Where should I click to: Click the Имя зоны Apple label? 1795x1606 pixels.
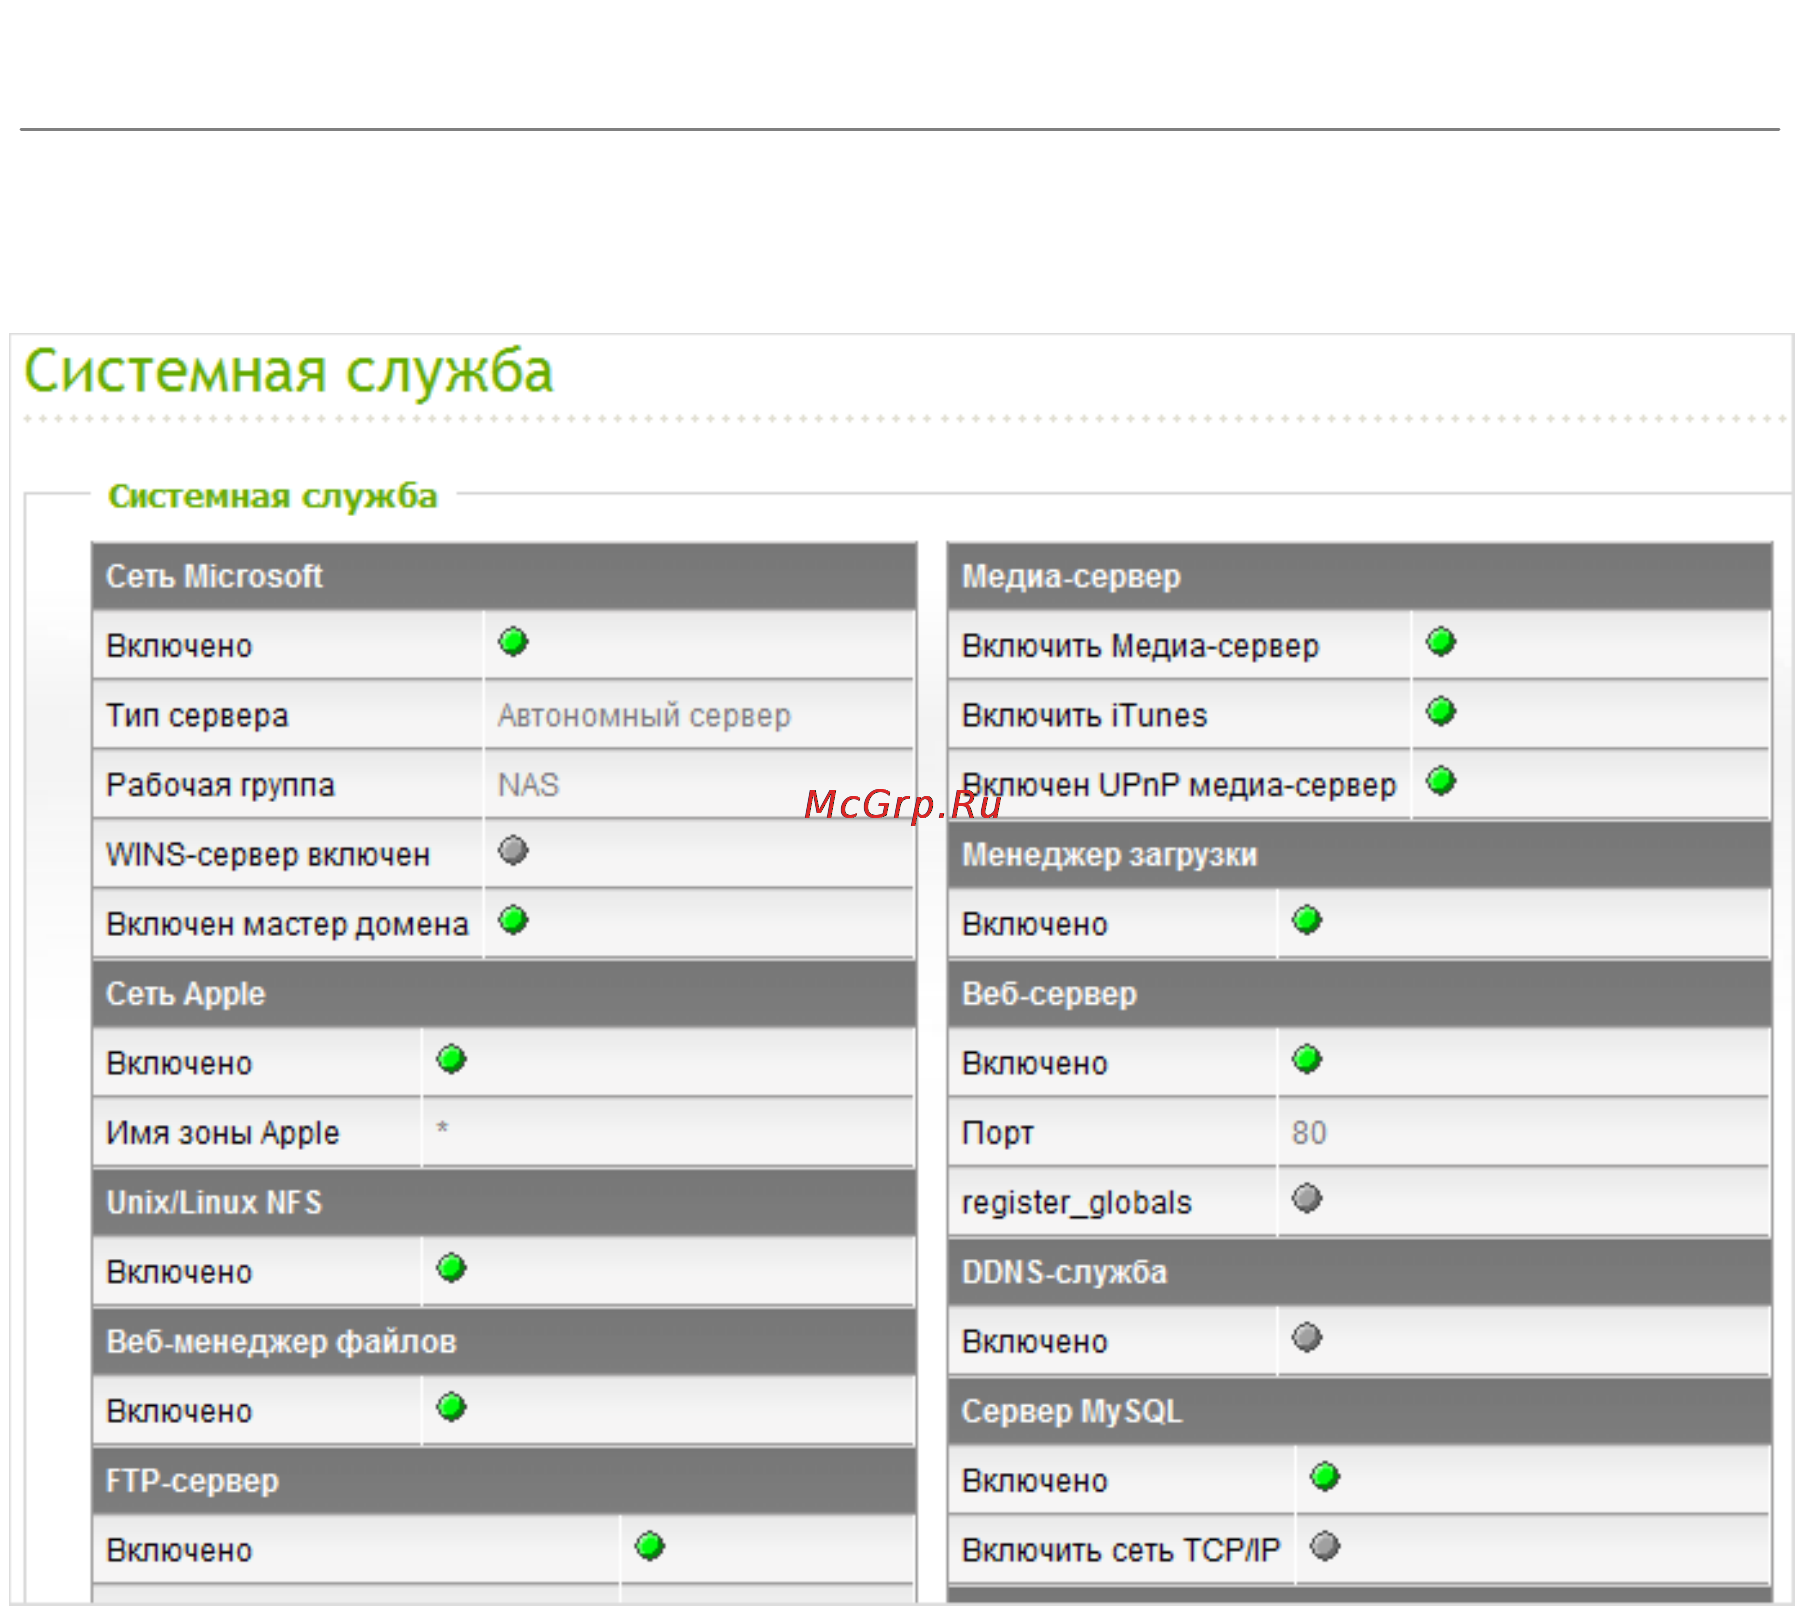coord(223,1133)
